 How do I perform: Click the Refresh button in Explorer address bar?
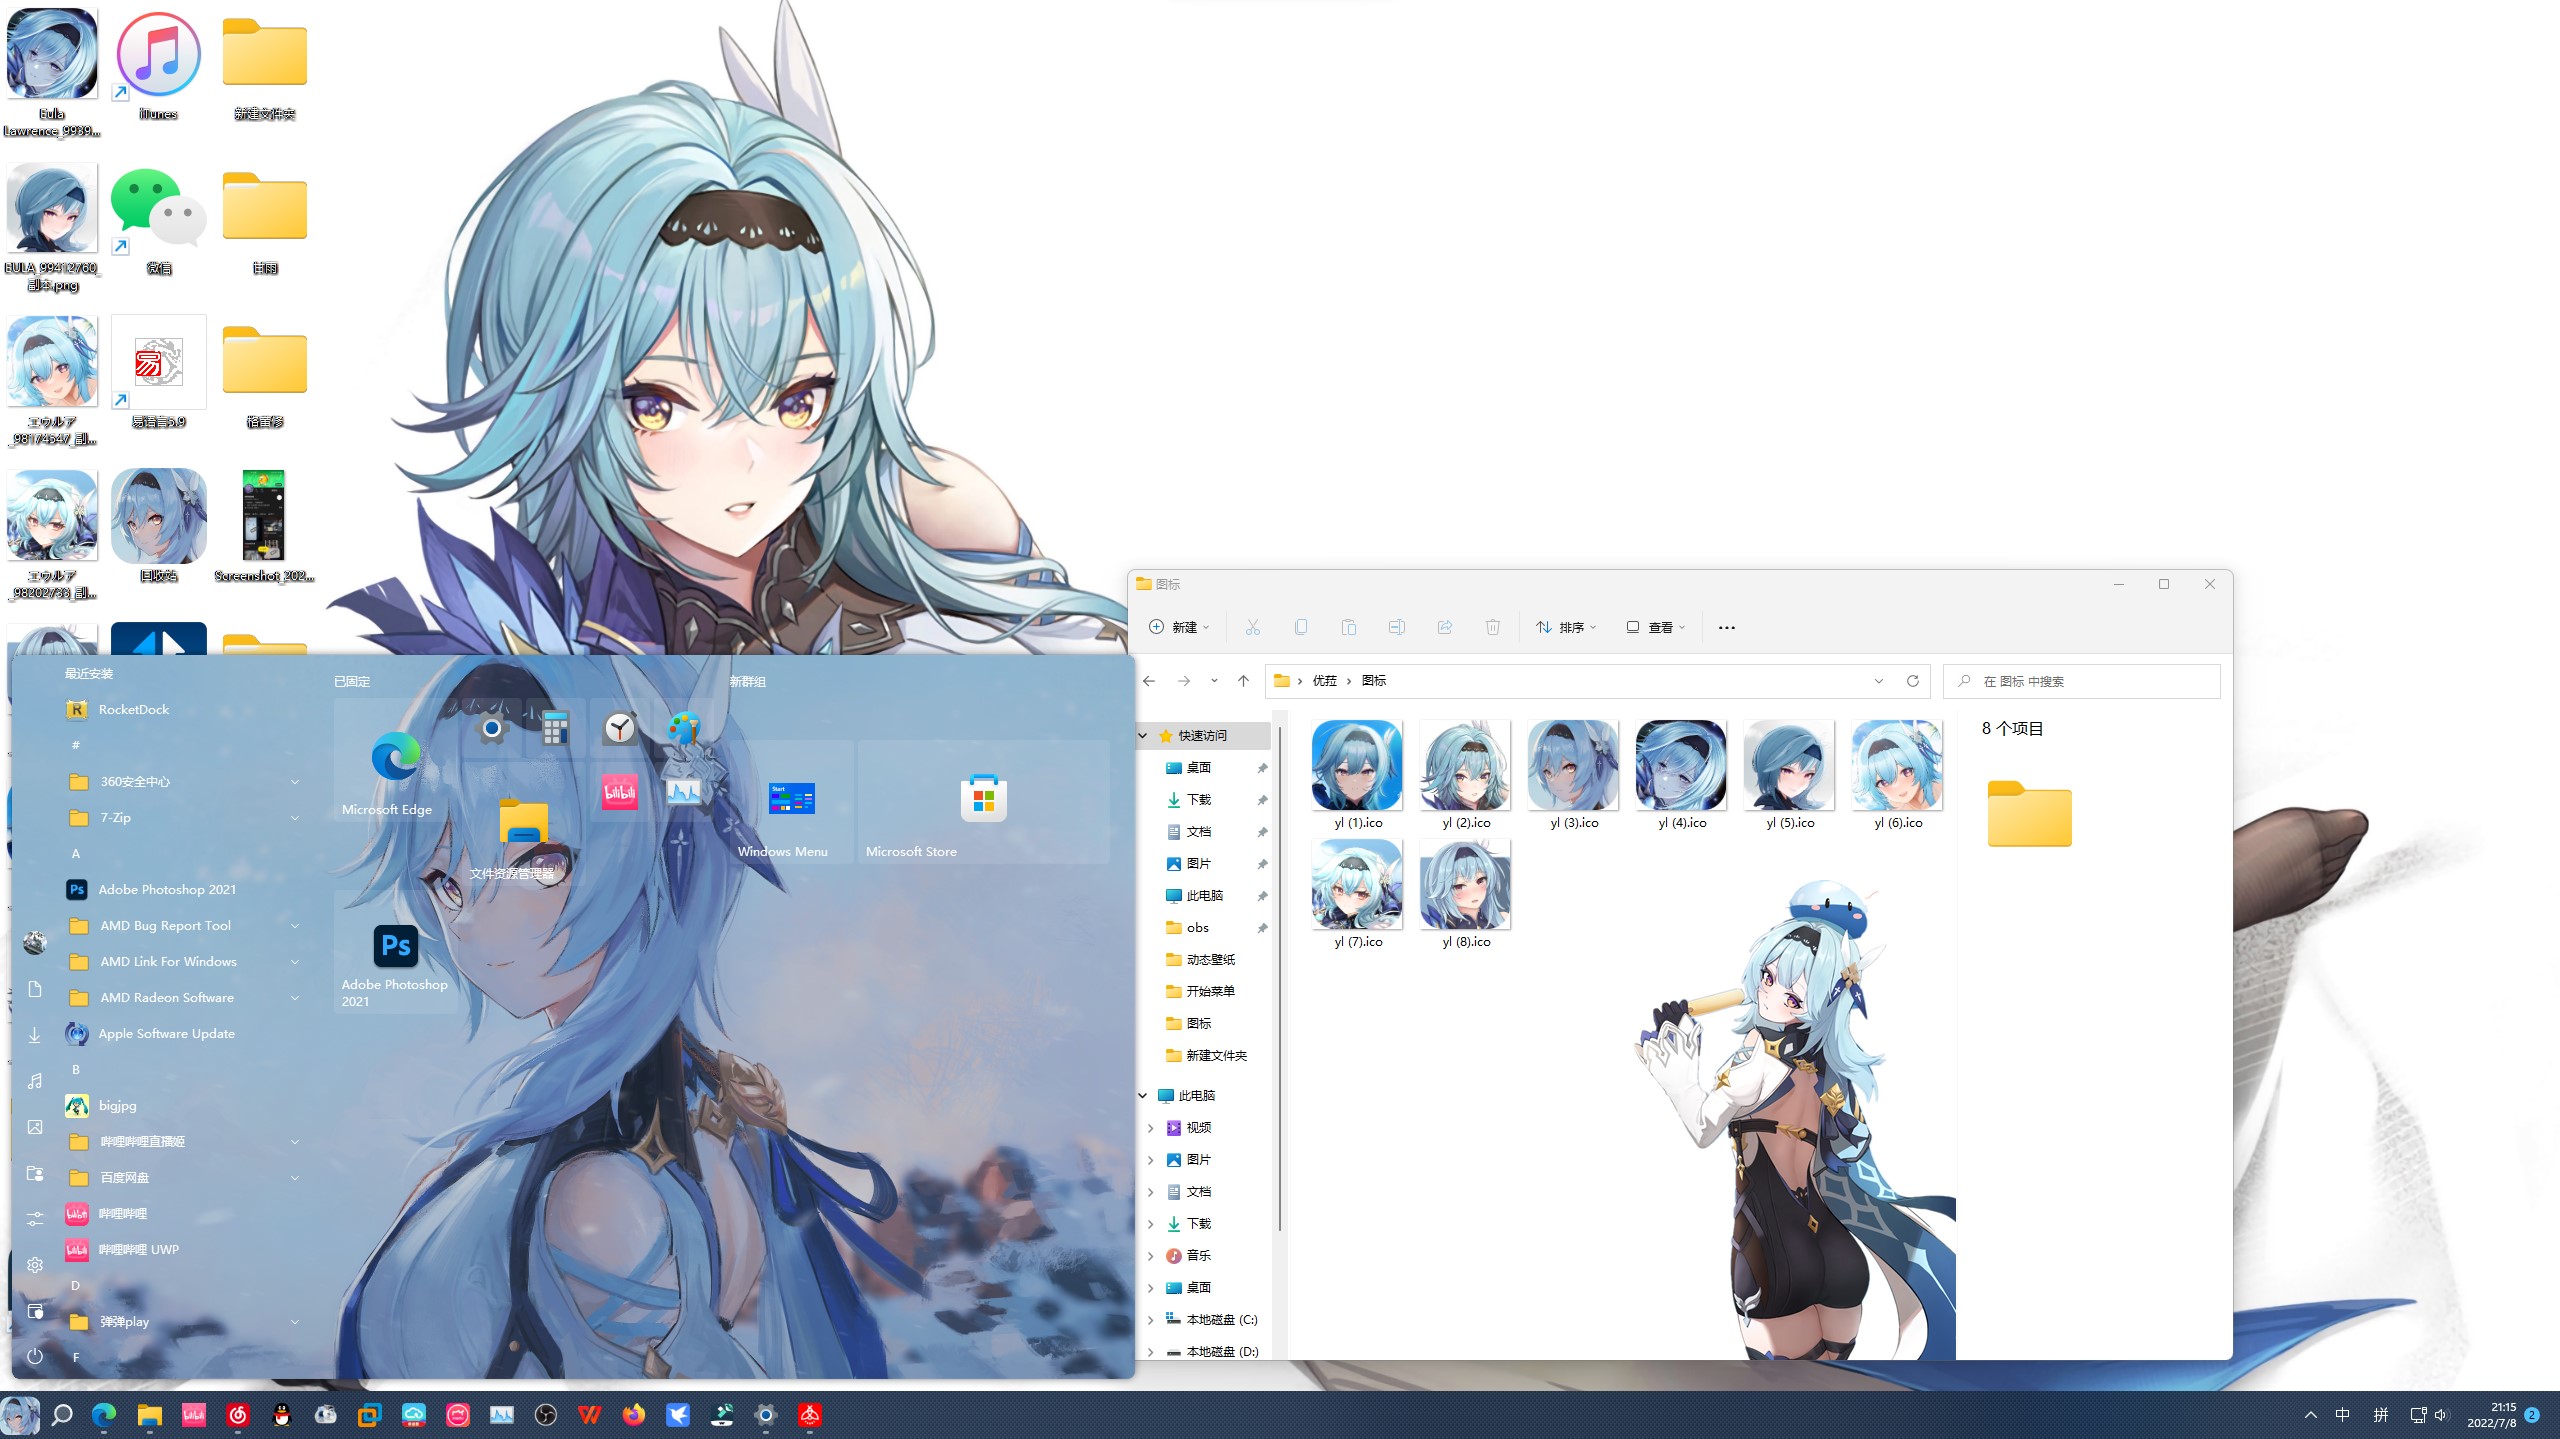(1912, 681)
